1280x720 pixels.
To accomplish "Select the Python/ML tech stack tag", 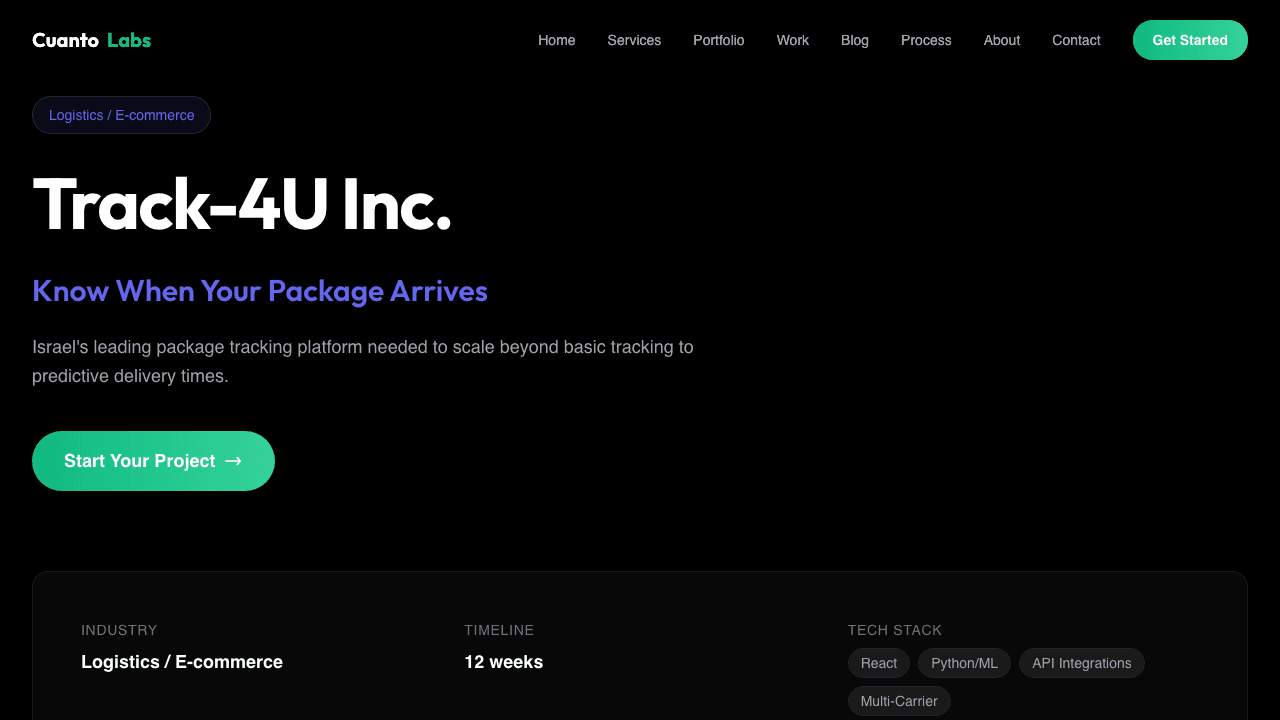I will tap(964, 663).
